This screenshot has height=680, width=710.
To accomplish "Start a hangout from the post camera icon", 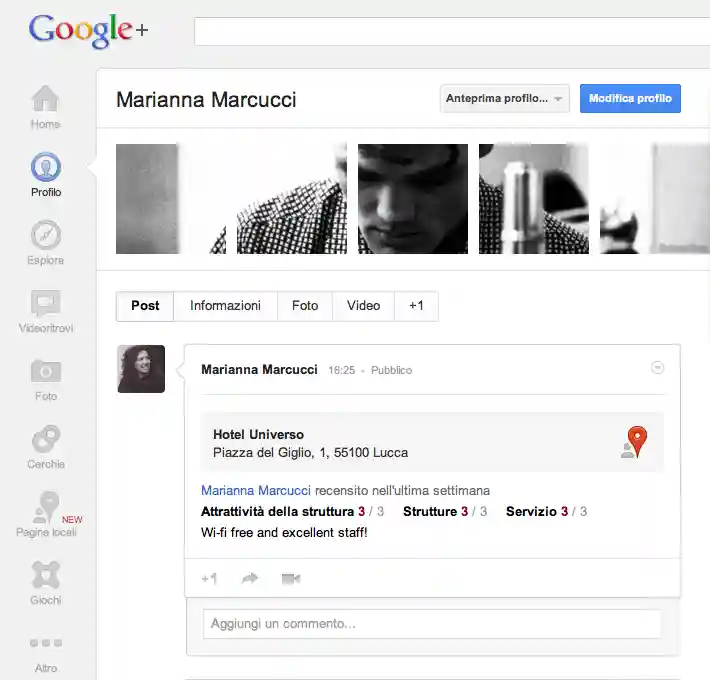I will point(291,579).
